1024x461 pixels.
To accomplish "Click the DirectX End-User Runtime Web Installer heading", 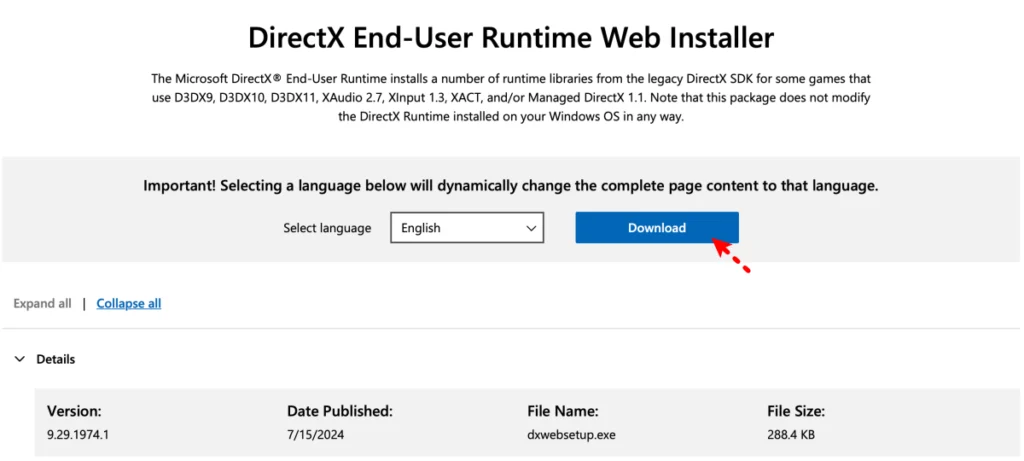I will pos(511,37).
